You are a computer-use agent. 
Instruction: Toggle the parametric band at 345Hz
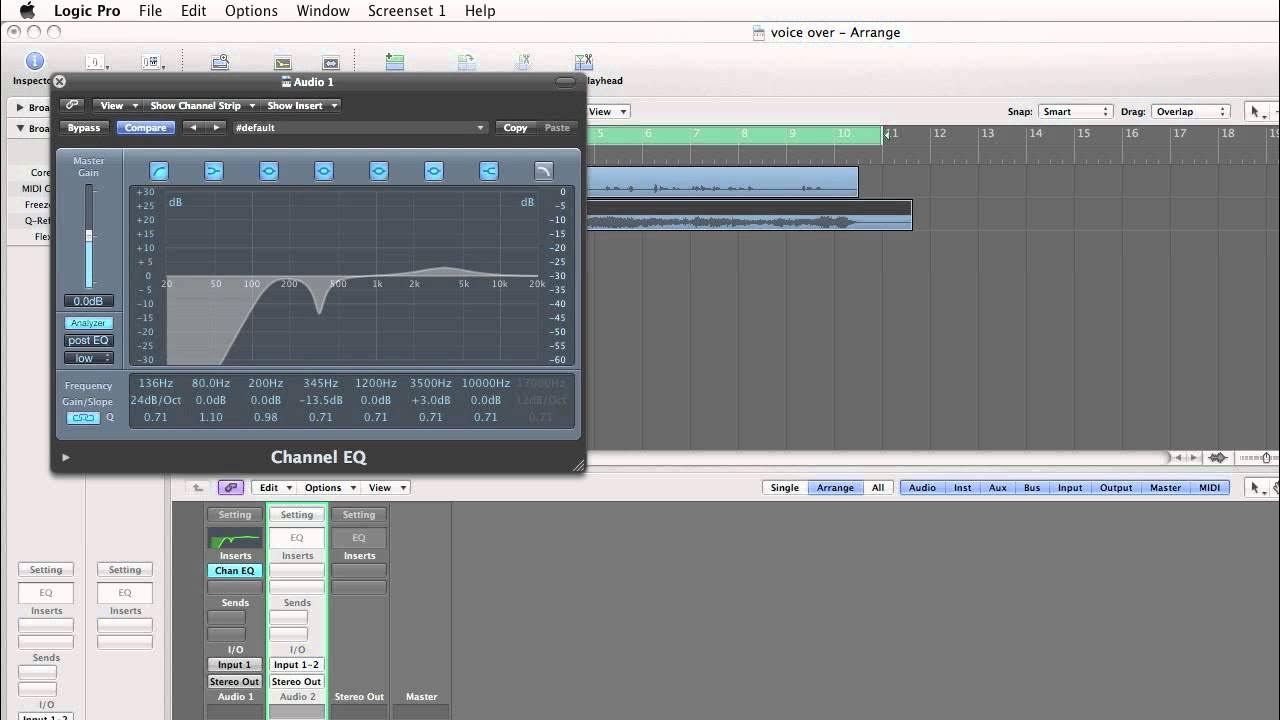[x=324, y=171]
